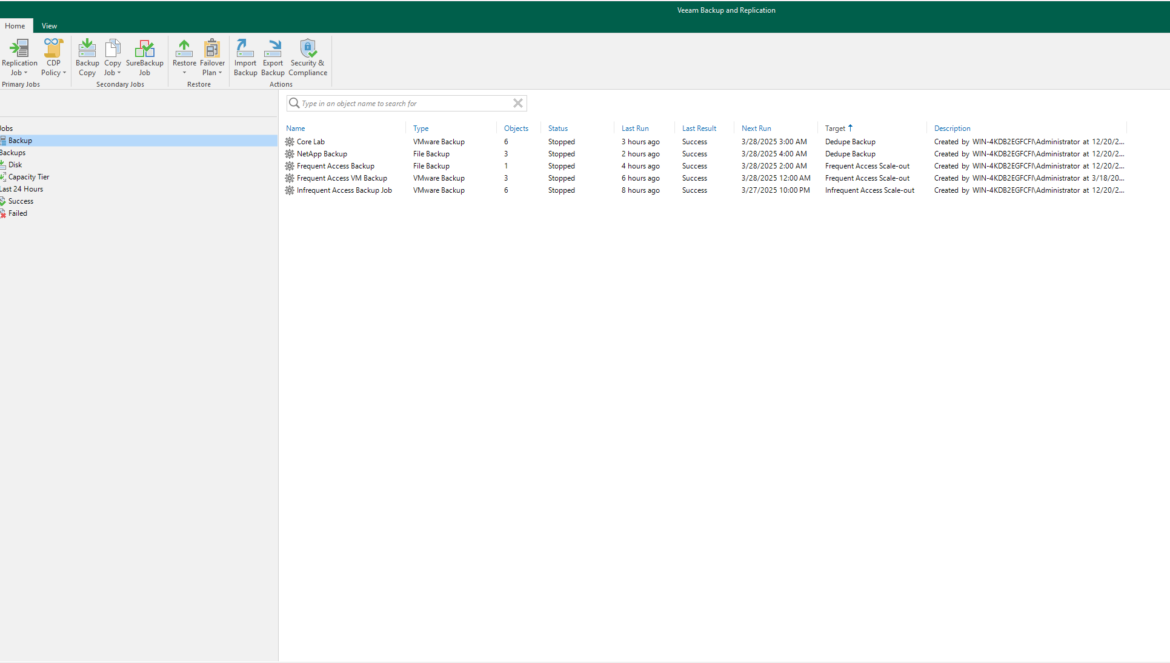This screenshot has width=1170, height=663.
Task: Click Frequent Access Backup's Scale-out target cell
Action: click(867, 166)
